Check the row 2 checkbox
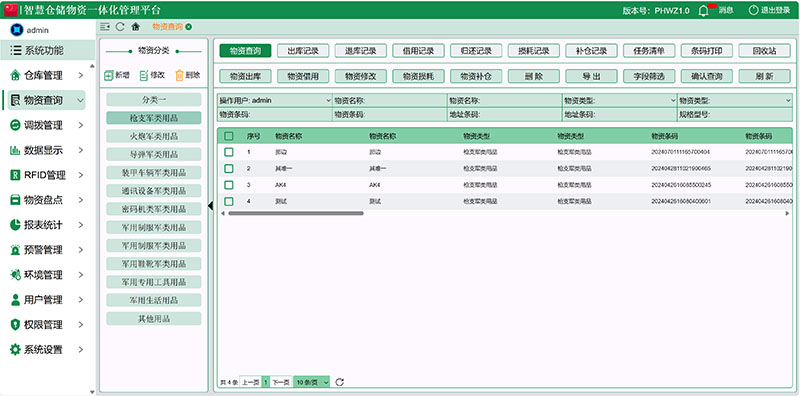This screenshot has width=800, height=396. coord(229,168)
